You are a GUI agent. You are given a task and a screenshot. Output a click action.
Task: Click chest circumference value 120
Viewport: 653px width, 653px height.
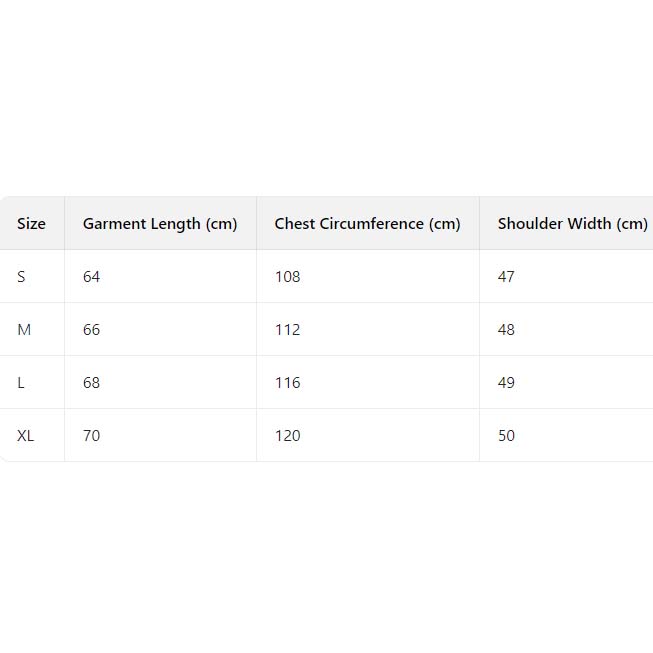[287, 436]
